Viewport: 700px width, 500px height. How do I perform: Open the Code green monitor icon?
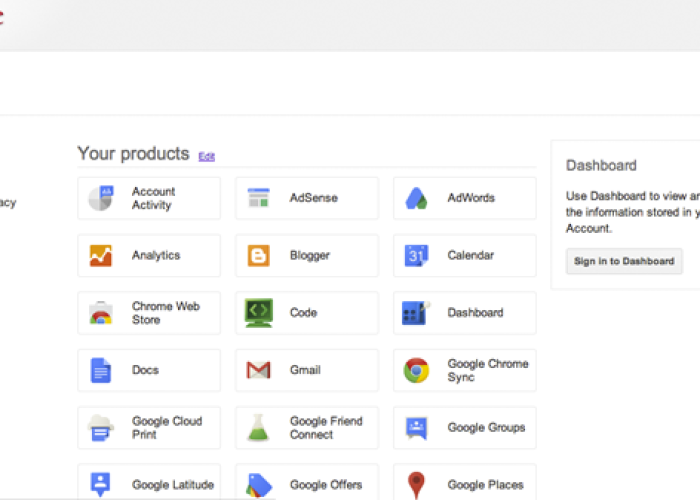(x=258, y=313)
